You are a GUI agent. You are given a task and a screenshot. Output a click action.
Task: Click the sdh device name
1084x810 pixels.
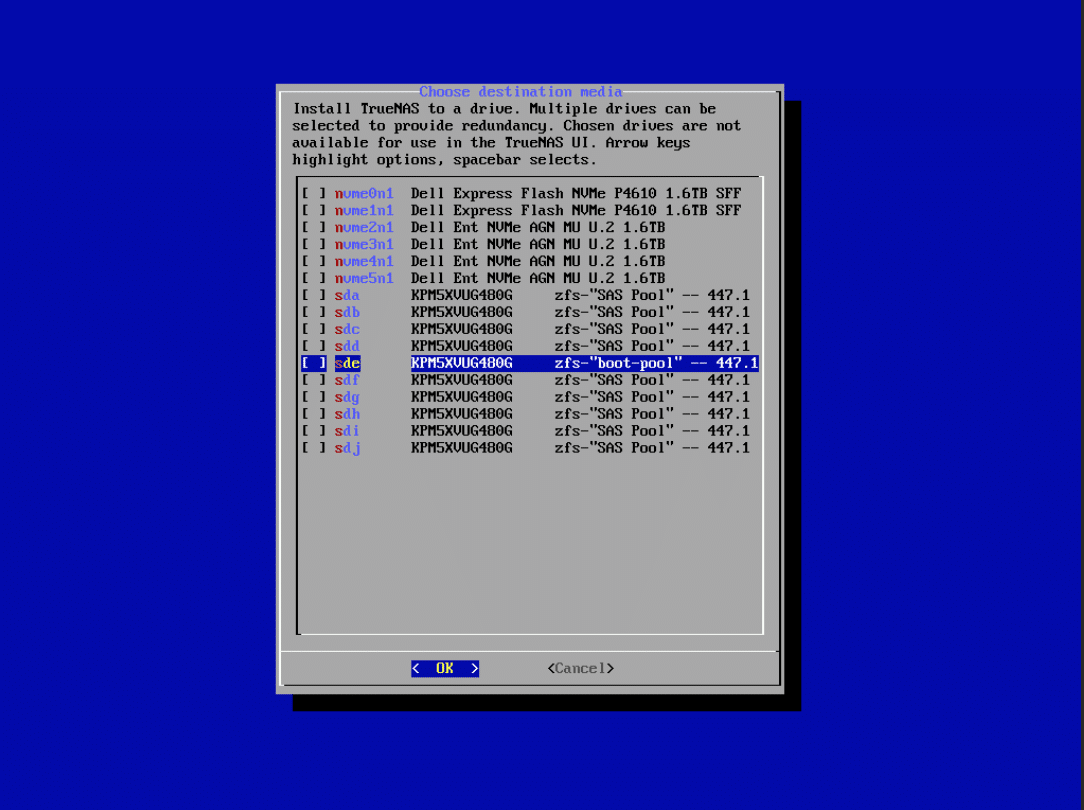tap(347, 413)
